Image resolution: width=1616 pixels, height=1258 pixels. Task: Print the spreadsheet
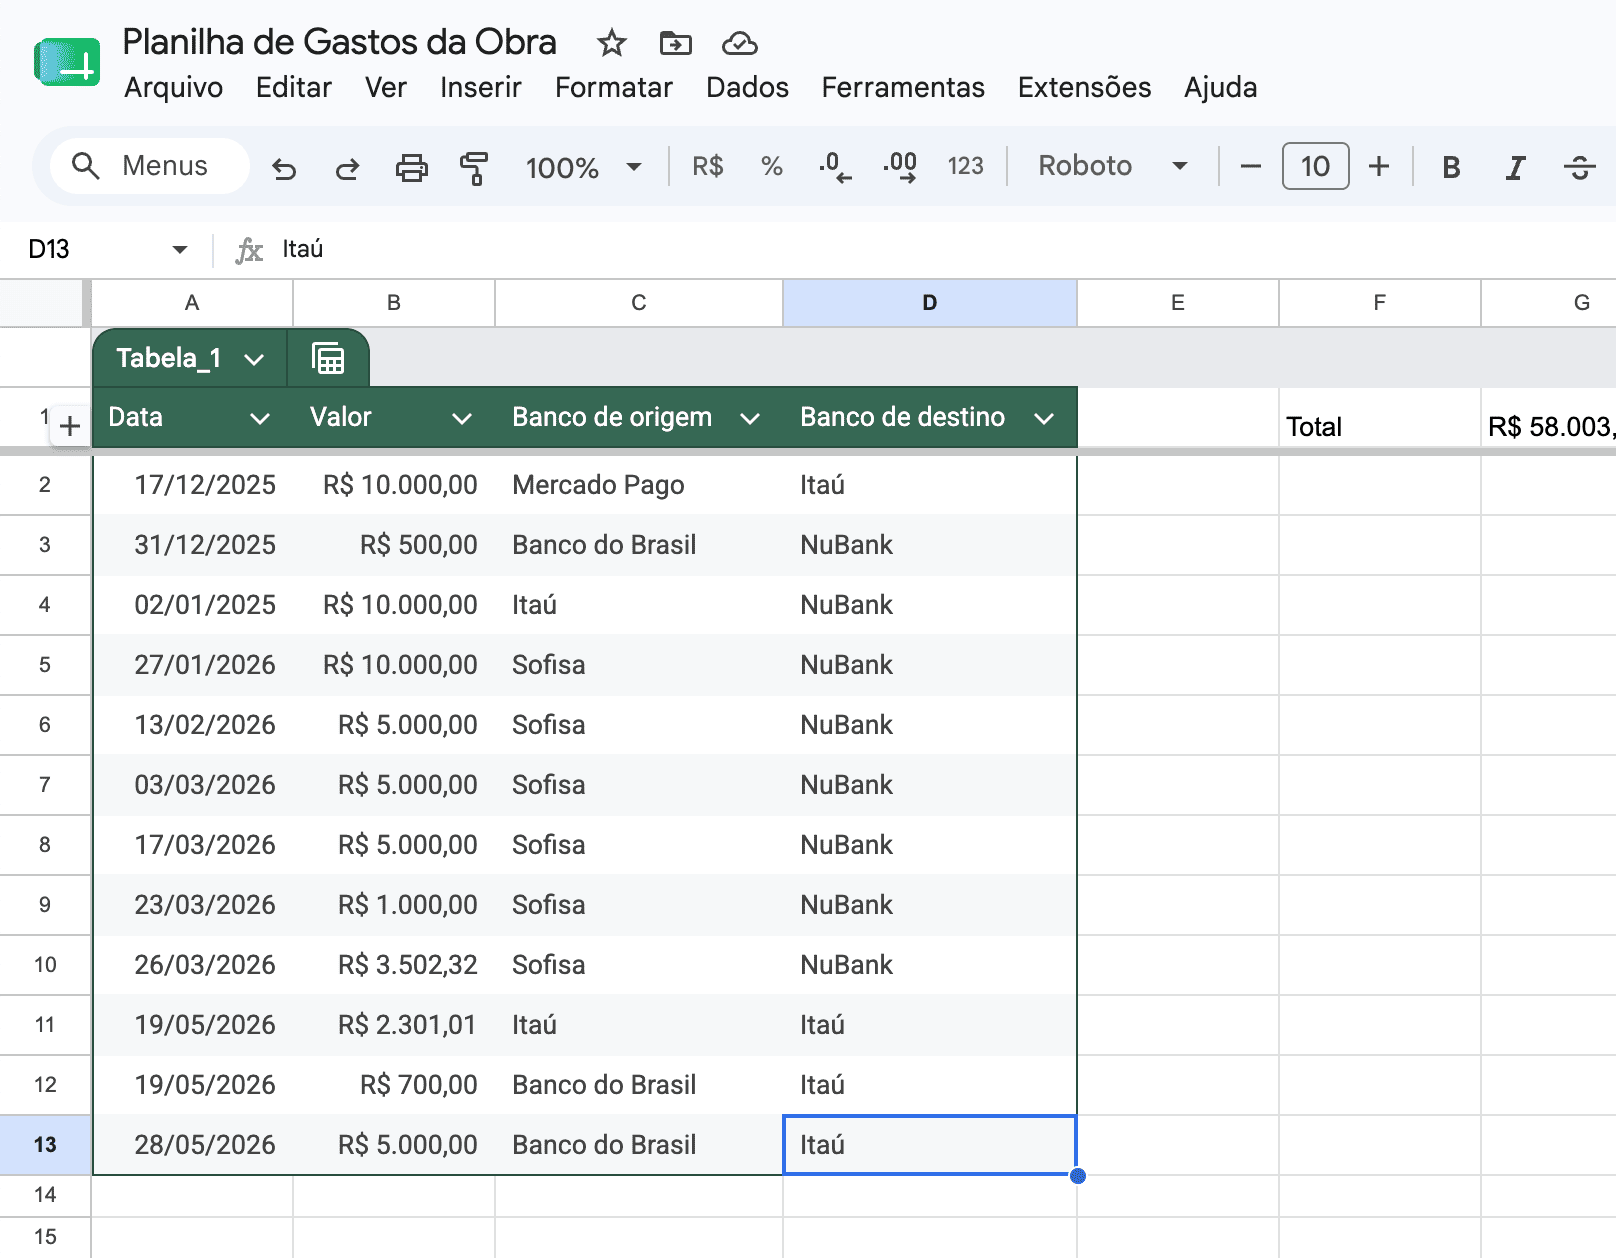pyautogui.click(x=411, y=167)
